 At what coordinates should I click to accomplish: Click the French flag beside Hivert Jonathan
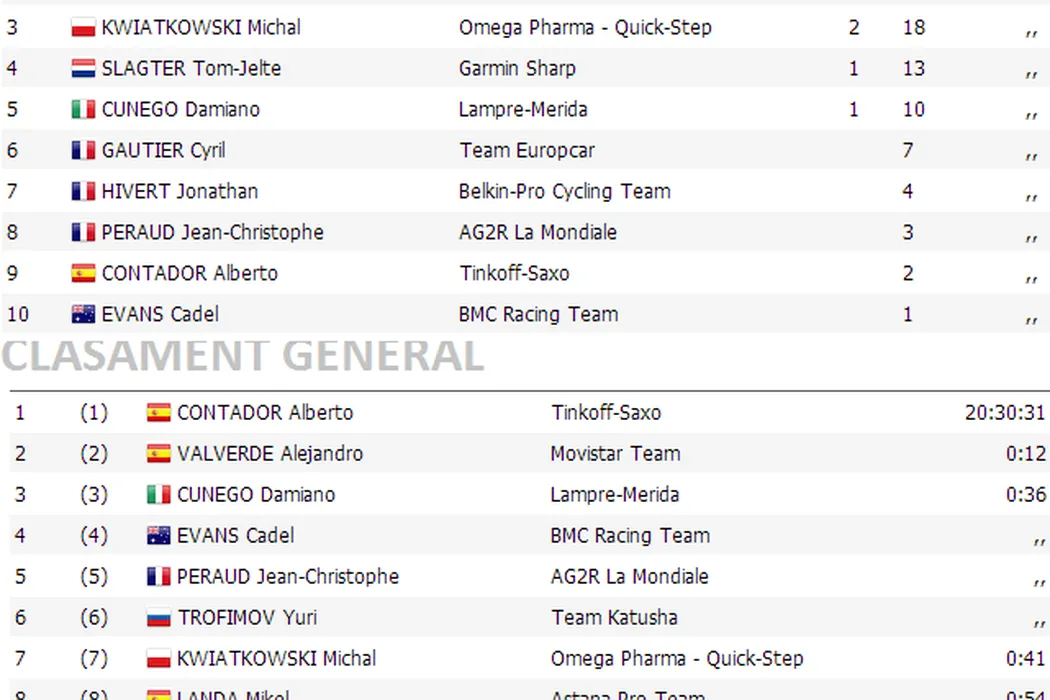[x=83, y=192]
